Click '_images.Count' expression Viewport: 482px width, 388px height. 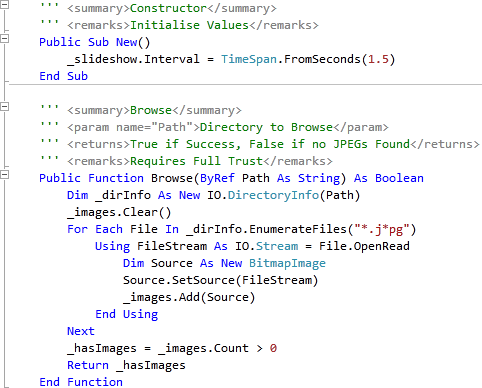point(203,348)
